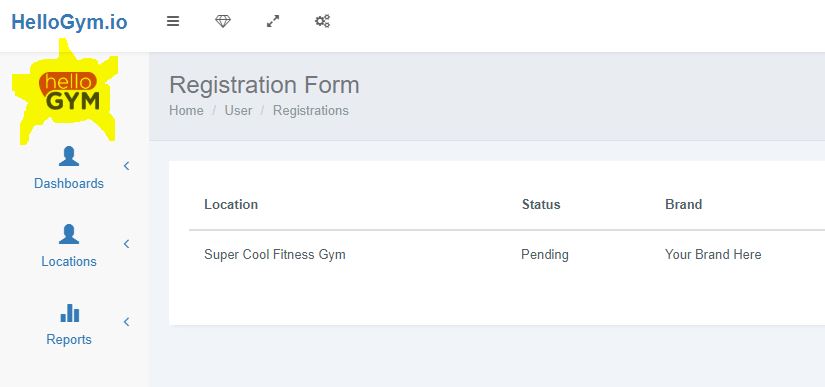The image size is (825, 387).
Task: Select the Super Cool Fitness Gym row
Action: (507, 255)
